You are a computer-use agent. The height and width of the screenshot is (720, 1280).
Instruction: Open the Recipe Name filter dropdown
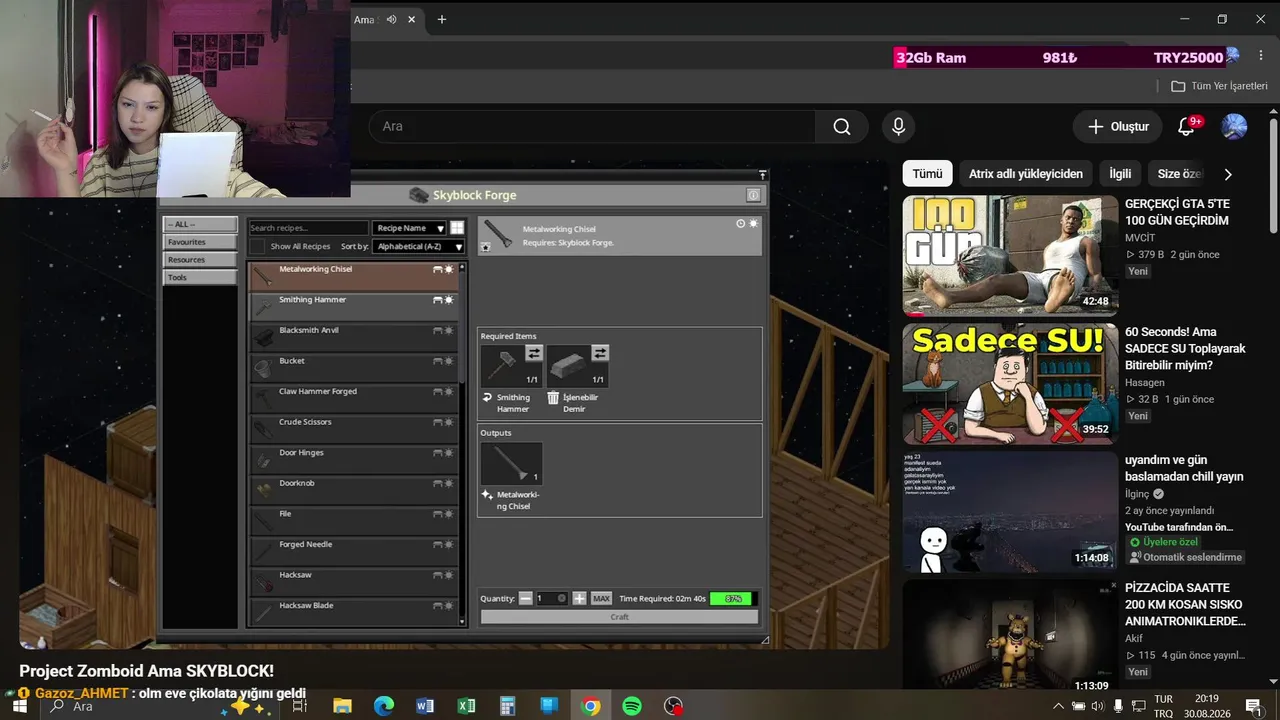(410, 228)
